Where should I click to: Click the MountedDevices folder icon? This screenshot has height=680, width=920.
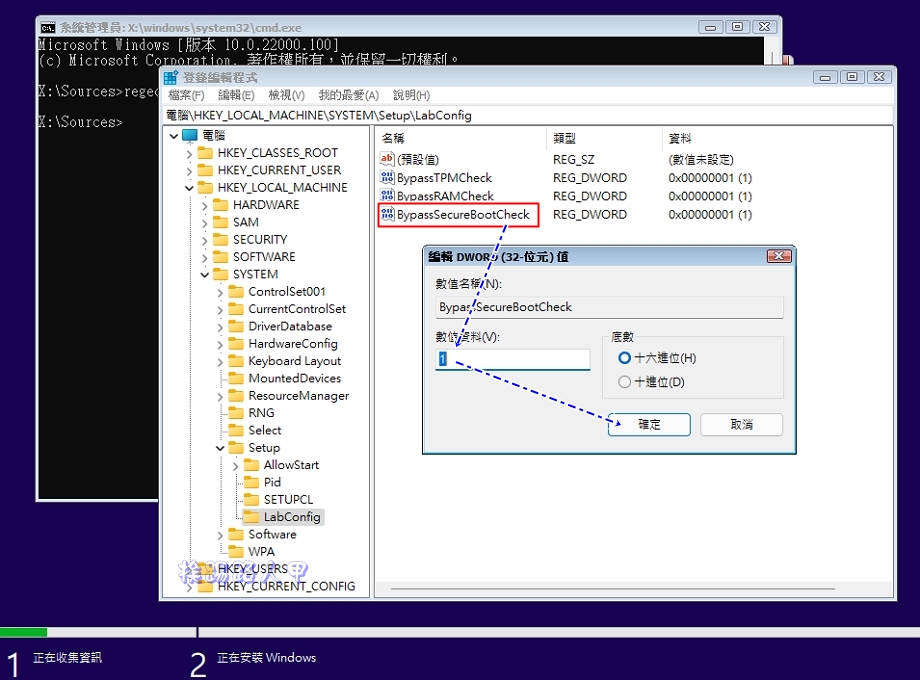click(x=236, y=378)
